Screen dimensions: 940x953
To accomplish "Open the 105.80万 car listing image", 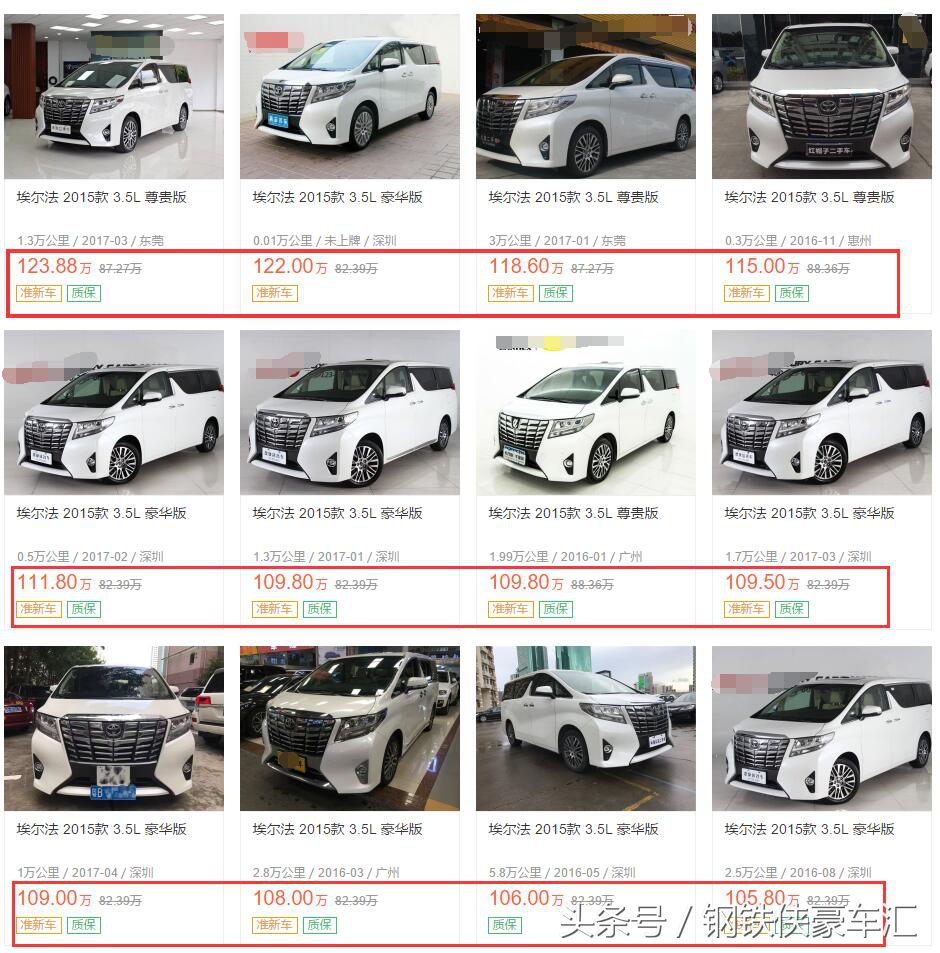I will 822,729.
